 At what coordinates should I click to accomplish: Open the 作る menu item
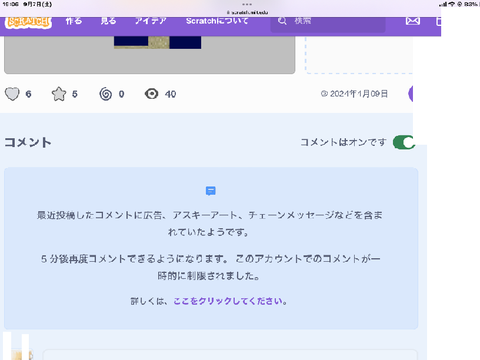click(74, 21)
